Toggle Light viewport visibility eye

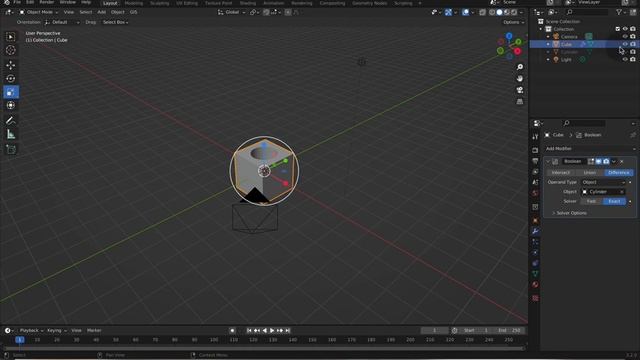[x=625, y=60]
